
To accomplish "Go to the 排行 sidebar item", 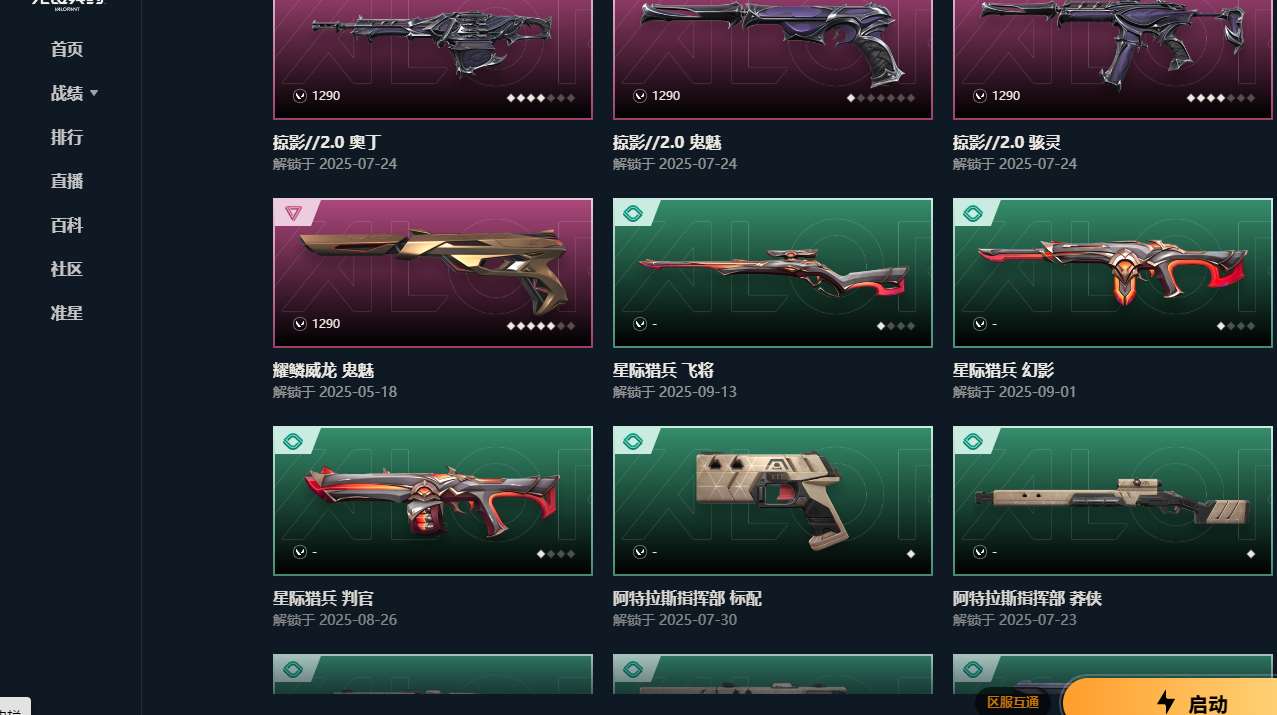I will (67, 137).
